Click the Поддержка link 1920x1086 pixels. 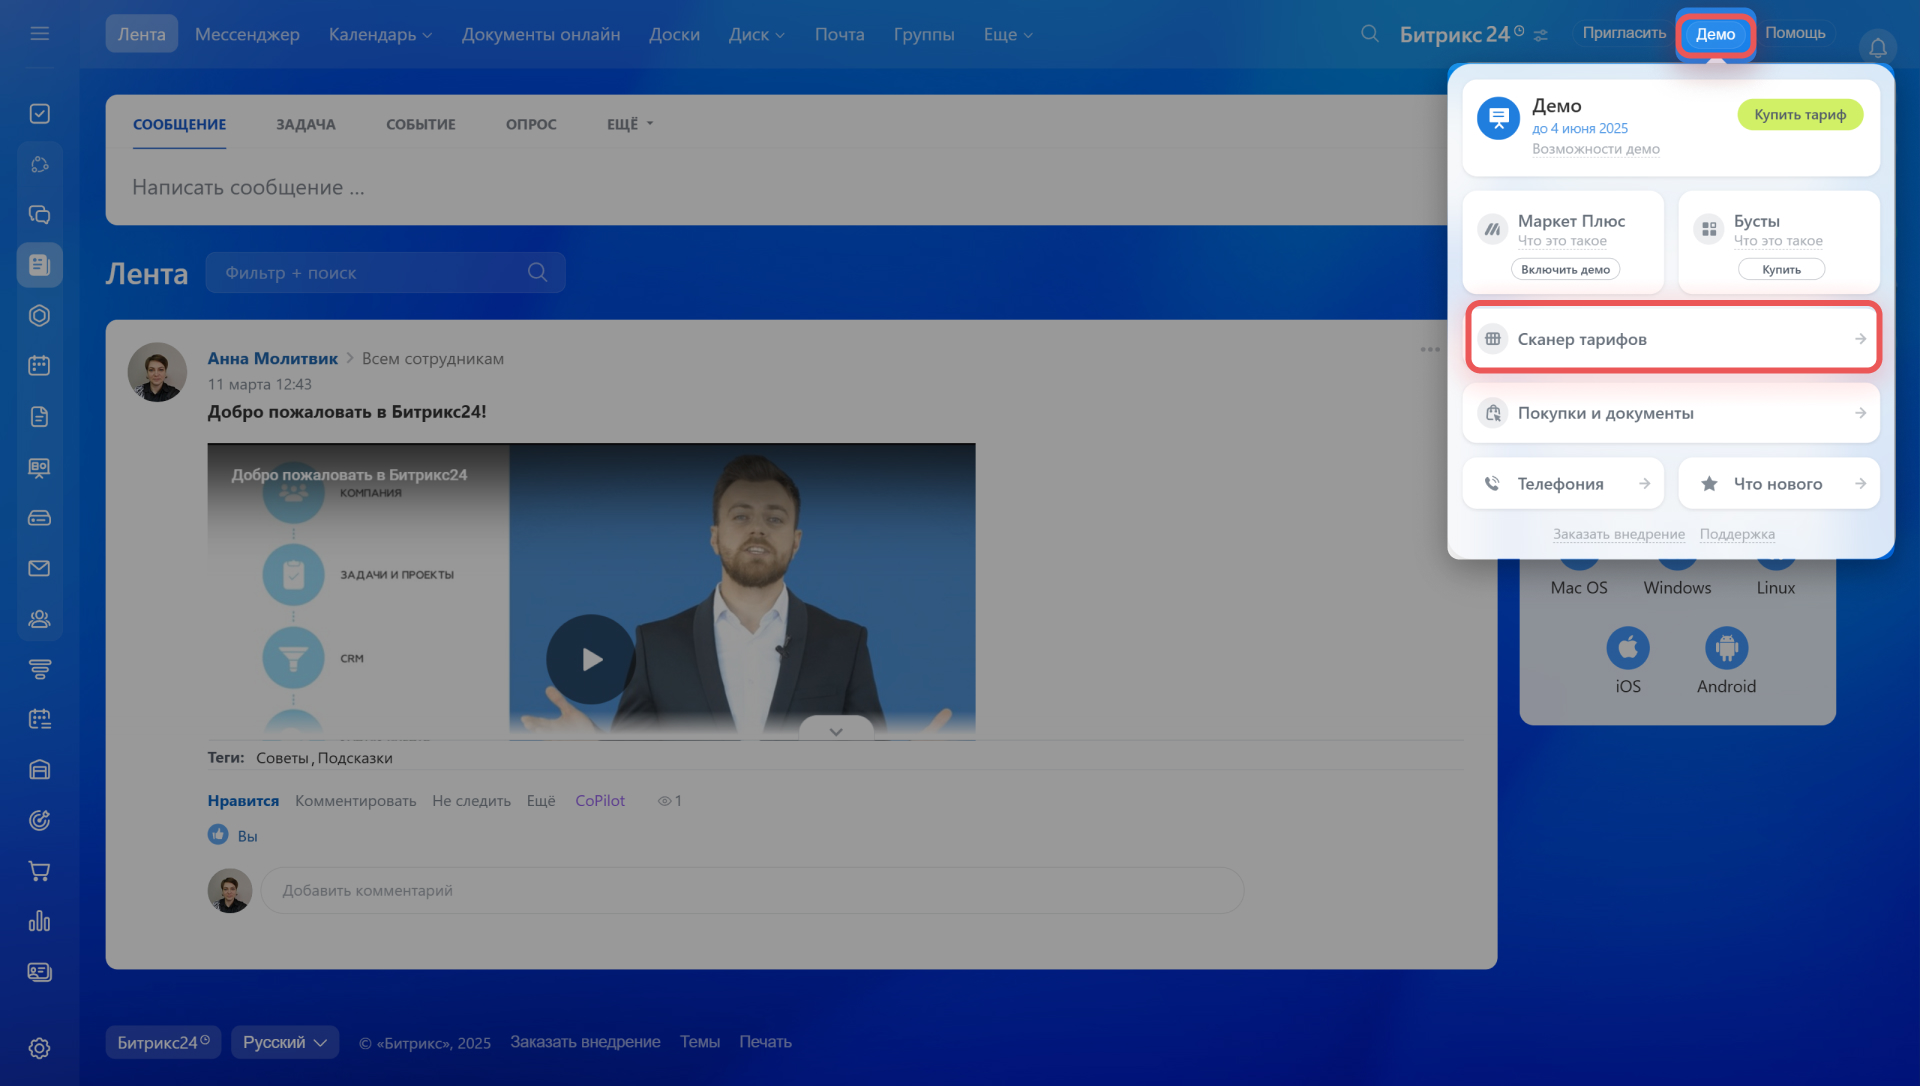[x=1737, y=534]
